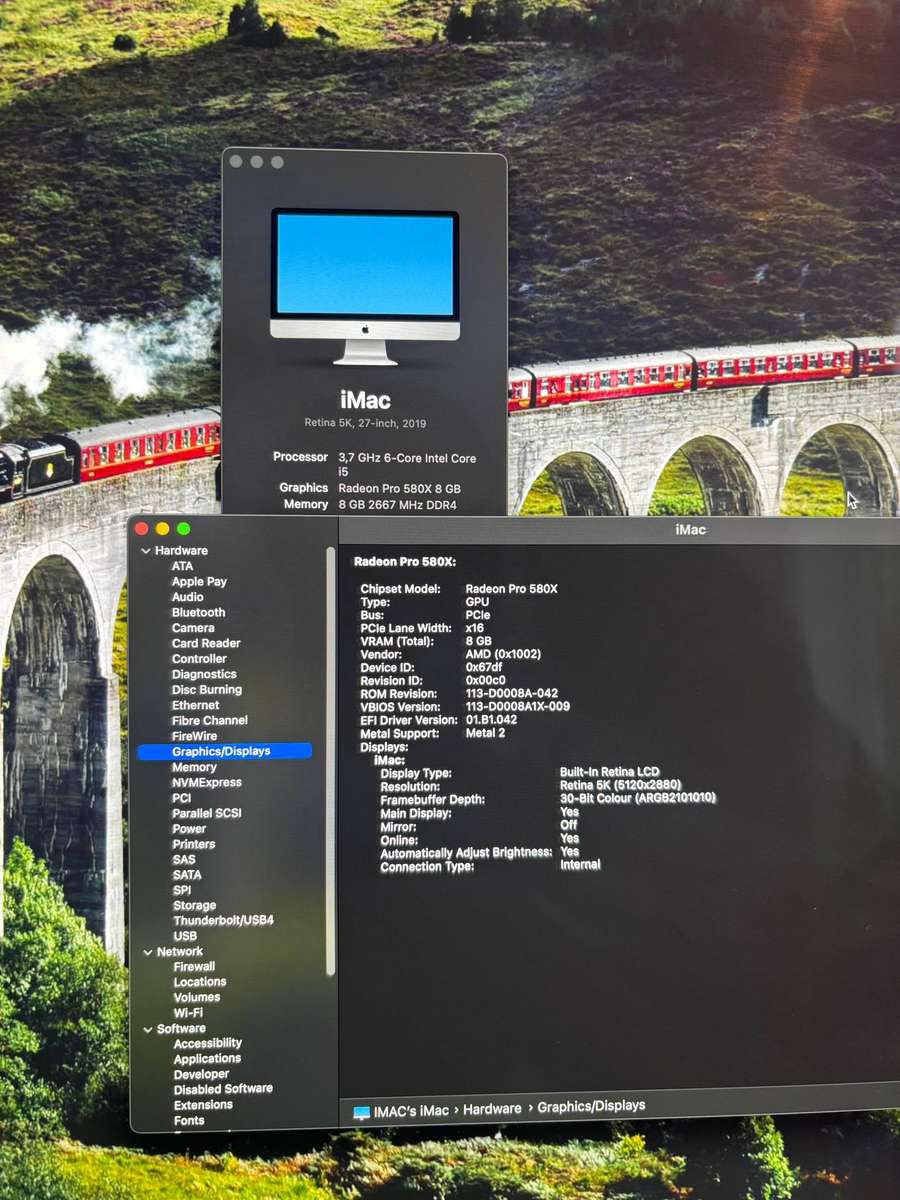Open Disabled Software entry

point(223,1089)
